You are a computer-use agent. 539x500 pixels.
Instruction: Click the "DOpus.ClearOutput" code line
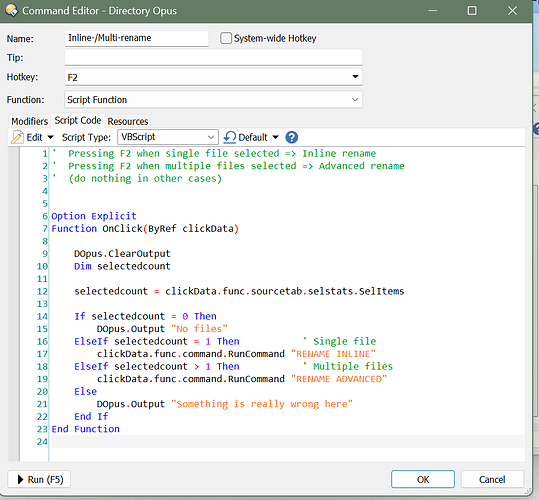122,254
